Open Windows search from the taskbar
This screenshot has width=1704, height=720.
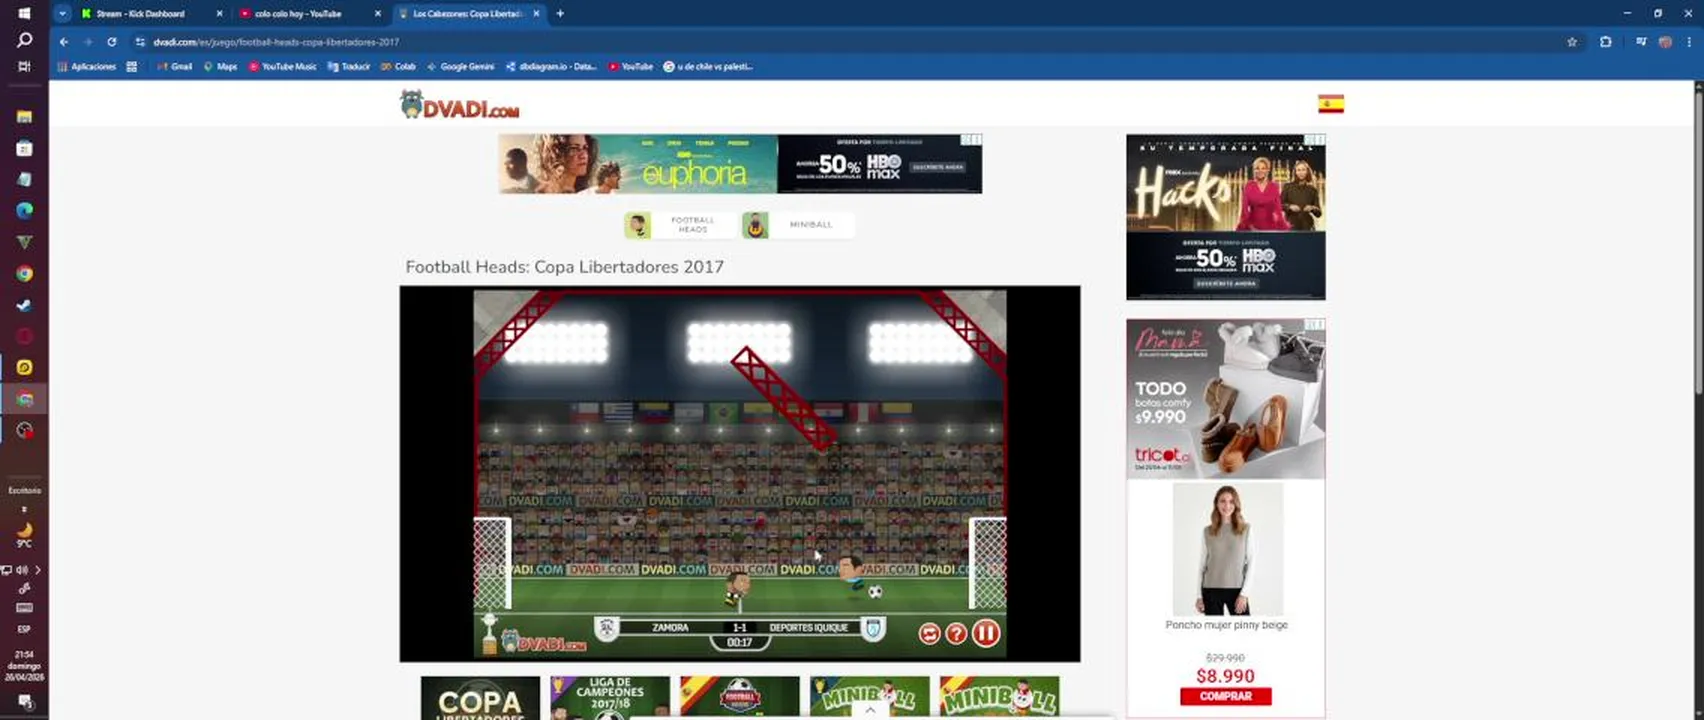(x=24, y=40)
